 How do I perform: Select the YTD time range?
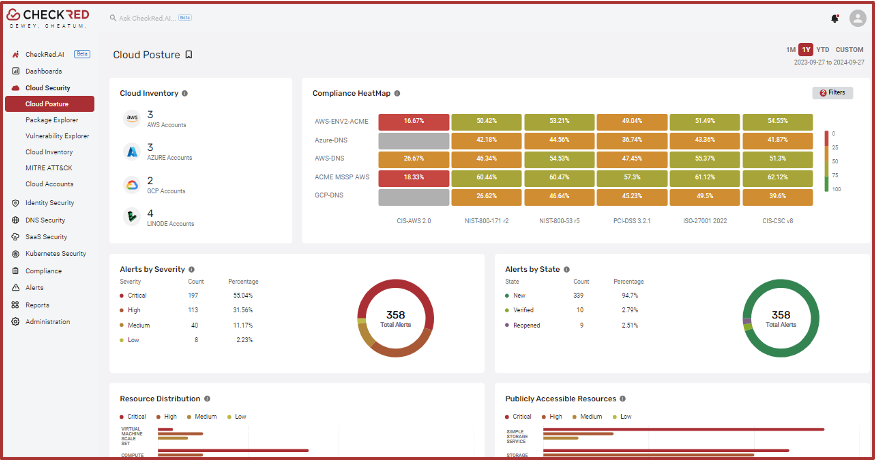click(822, 49)
